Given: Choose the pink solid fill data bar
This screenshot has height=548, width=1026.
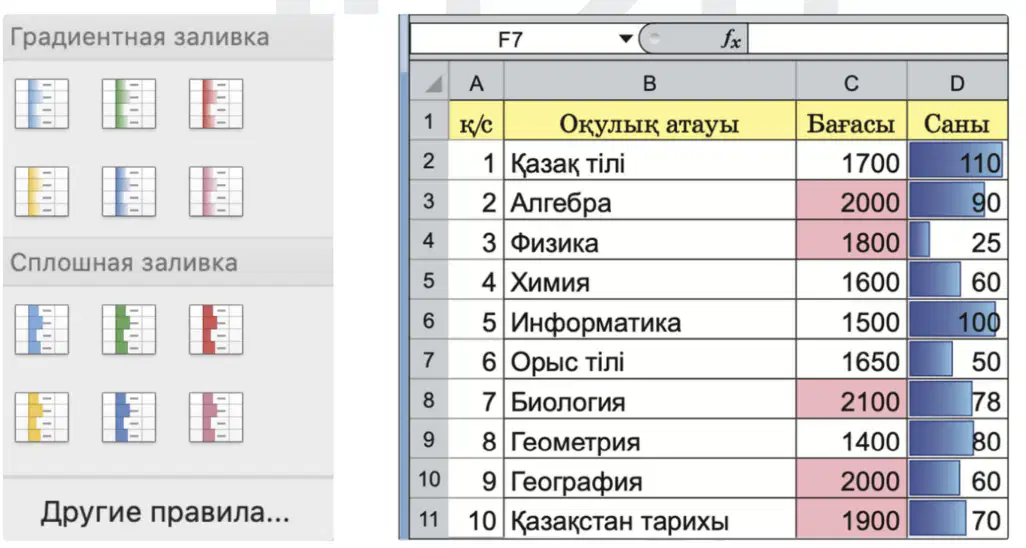Looking at the screenshot, I should (216, 417).
